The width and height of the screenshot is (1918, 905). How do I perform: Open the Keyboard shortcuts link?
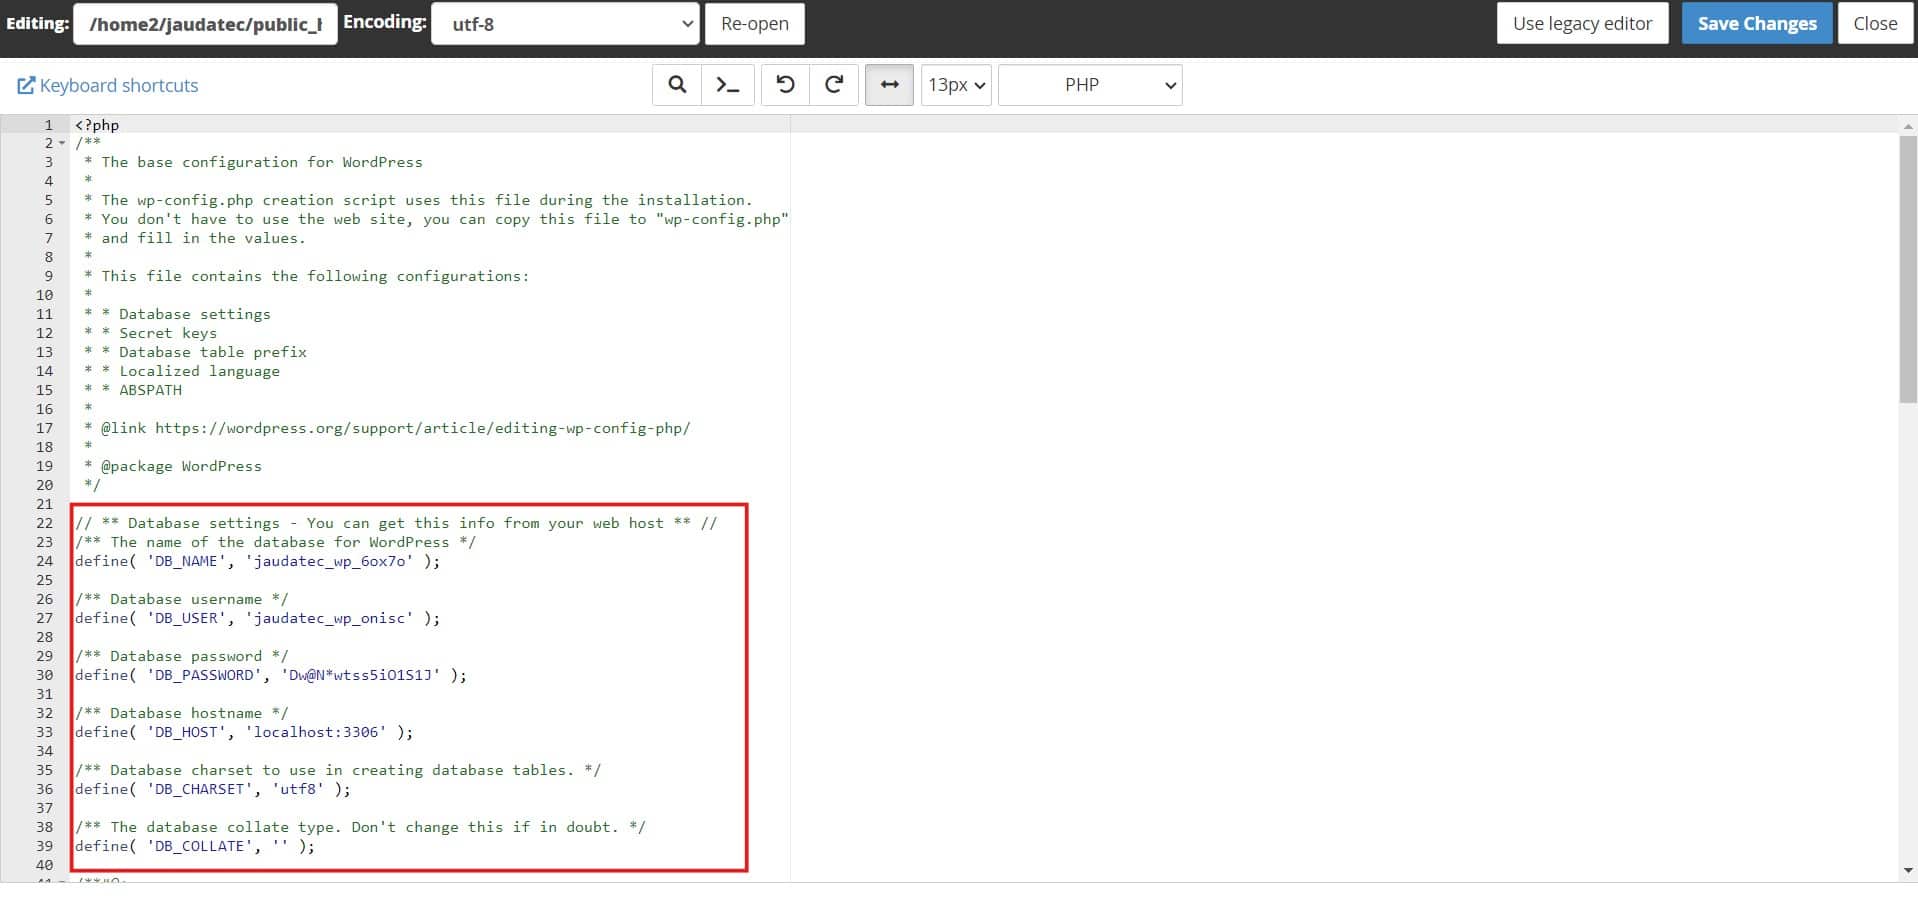(x=108, y=85)
